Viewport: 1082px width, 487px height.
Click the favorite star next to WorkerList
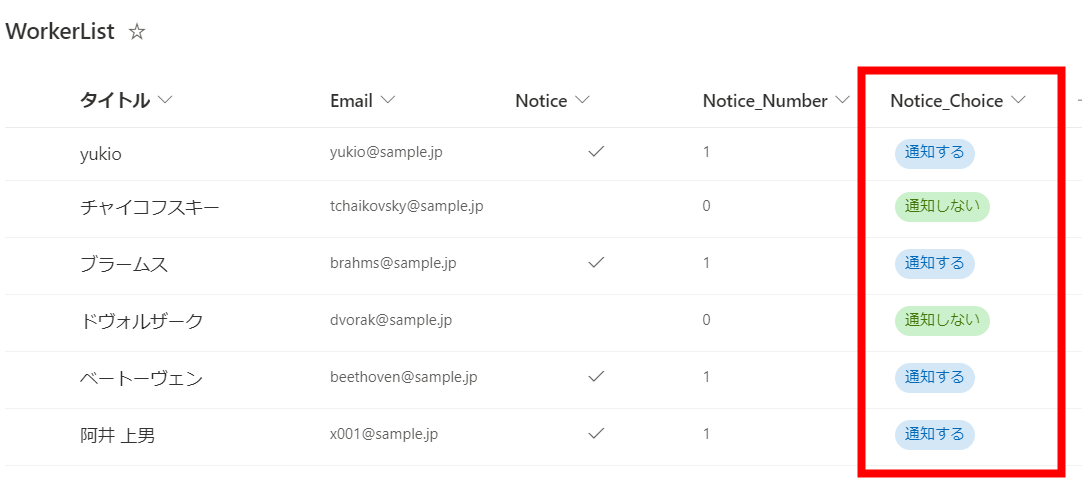point(138,32)
